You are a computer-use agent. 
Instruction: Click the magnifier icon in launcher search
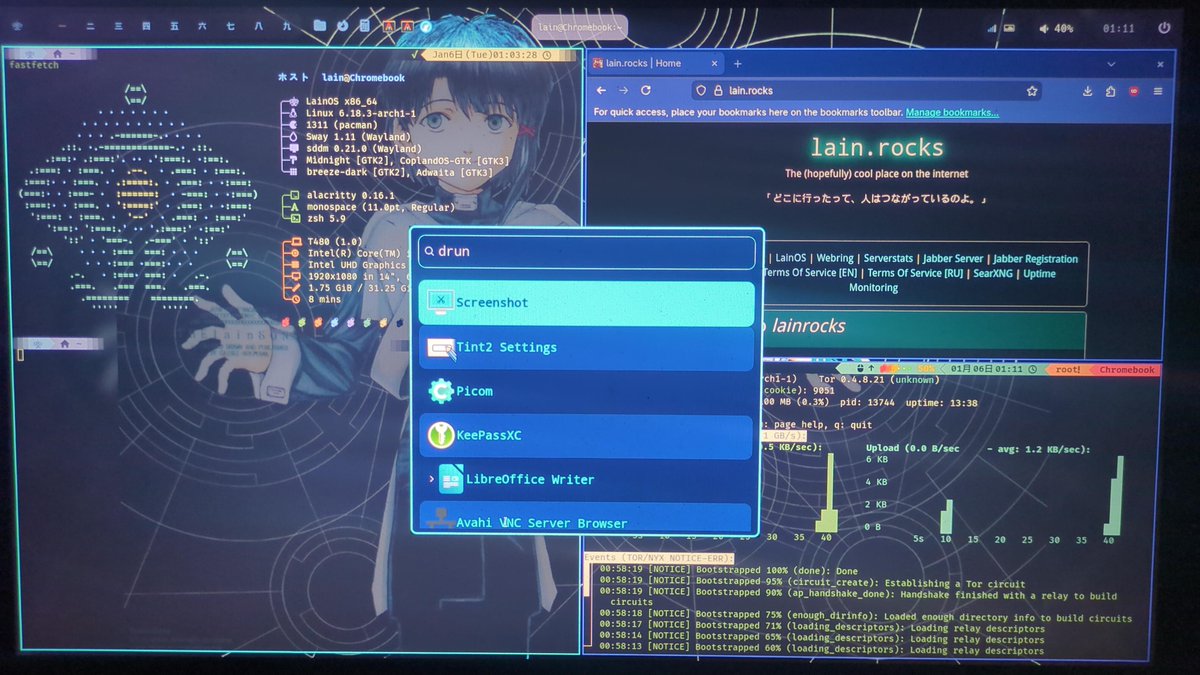427,252
